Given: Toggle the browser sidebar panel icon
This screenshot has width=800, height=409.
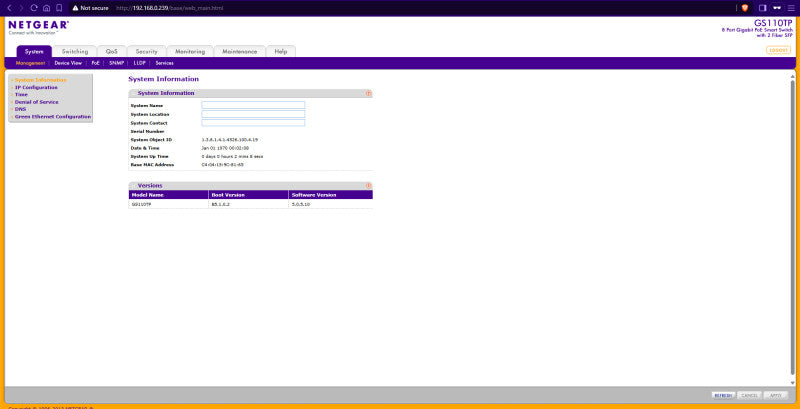Looking at the screenshot, I should [x=763, y=8].
